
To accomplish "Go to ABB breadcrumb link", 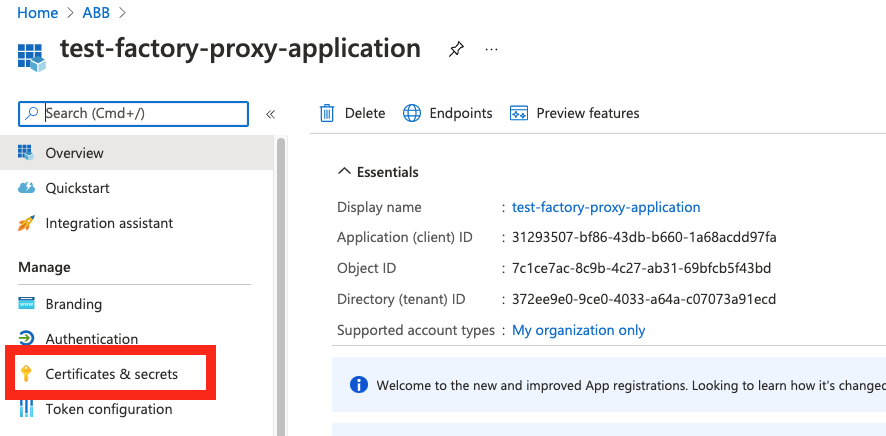I will coord(96,12).
